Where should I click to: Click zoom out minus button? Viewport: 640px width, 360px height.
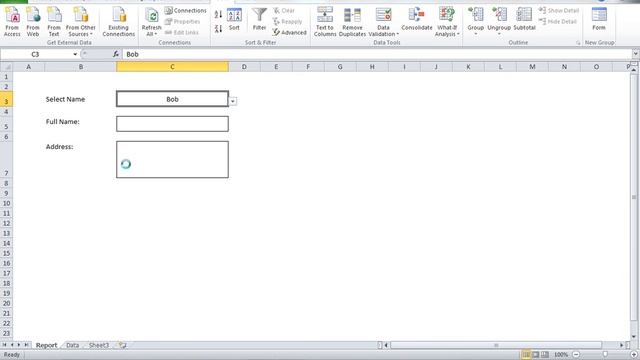576,355
